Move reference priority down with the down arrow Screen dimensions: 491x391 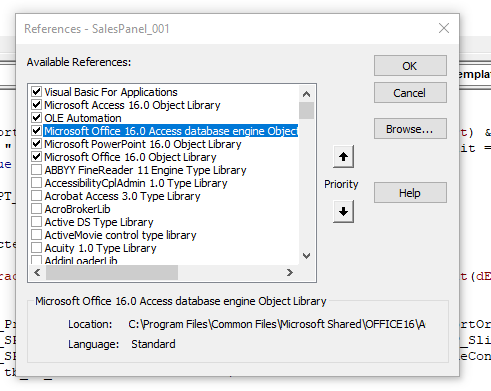pos(343,211)
